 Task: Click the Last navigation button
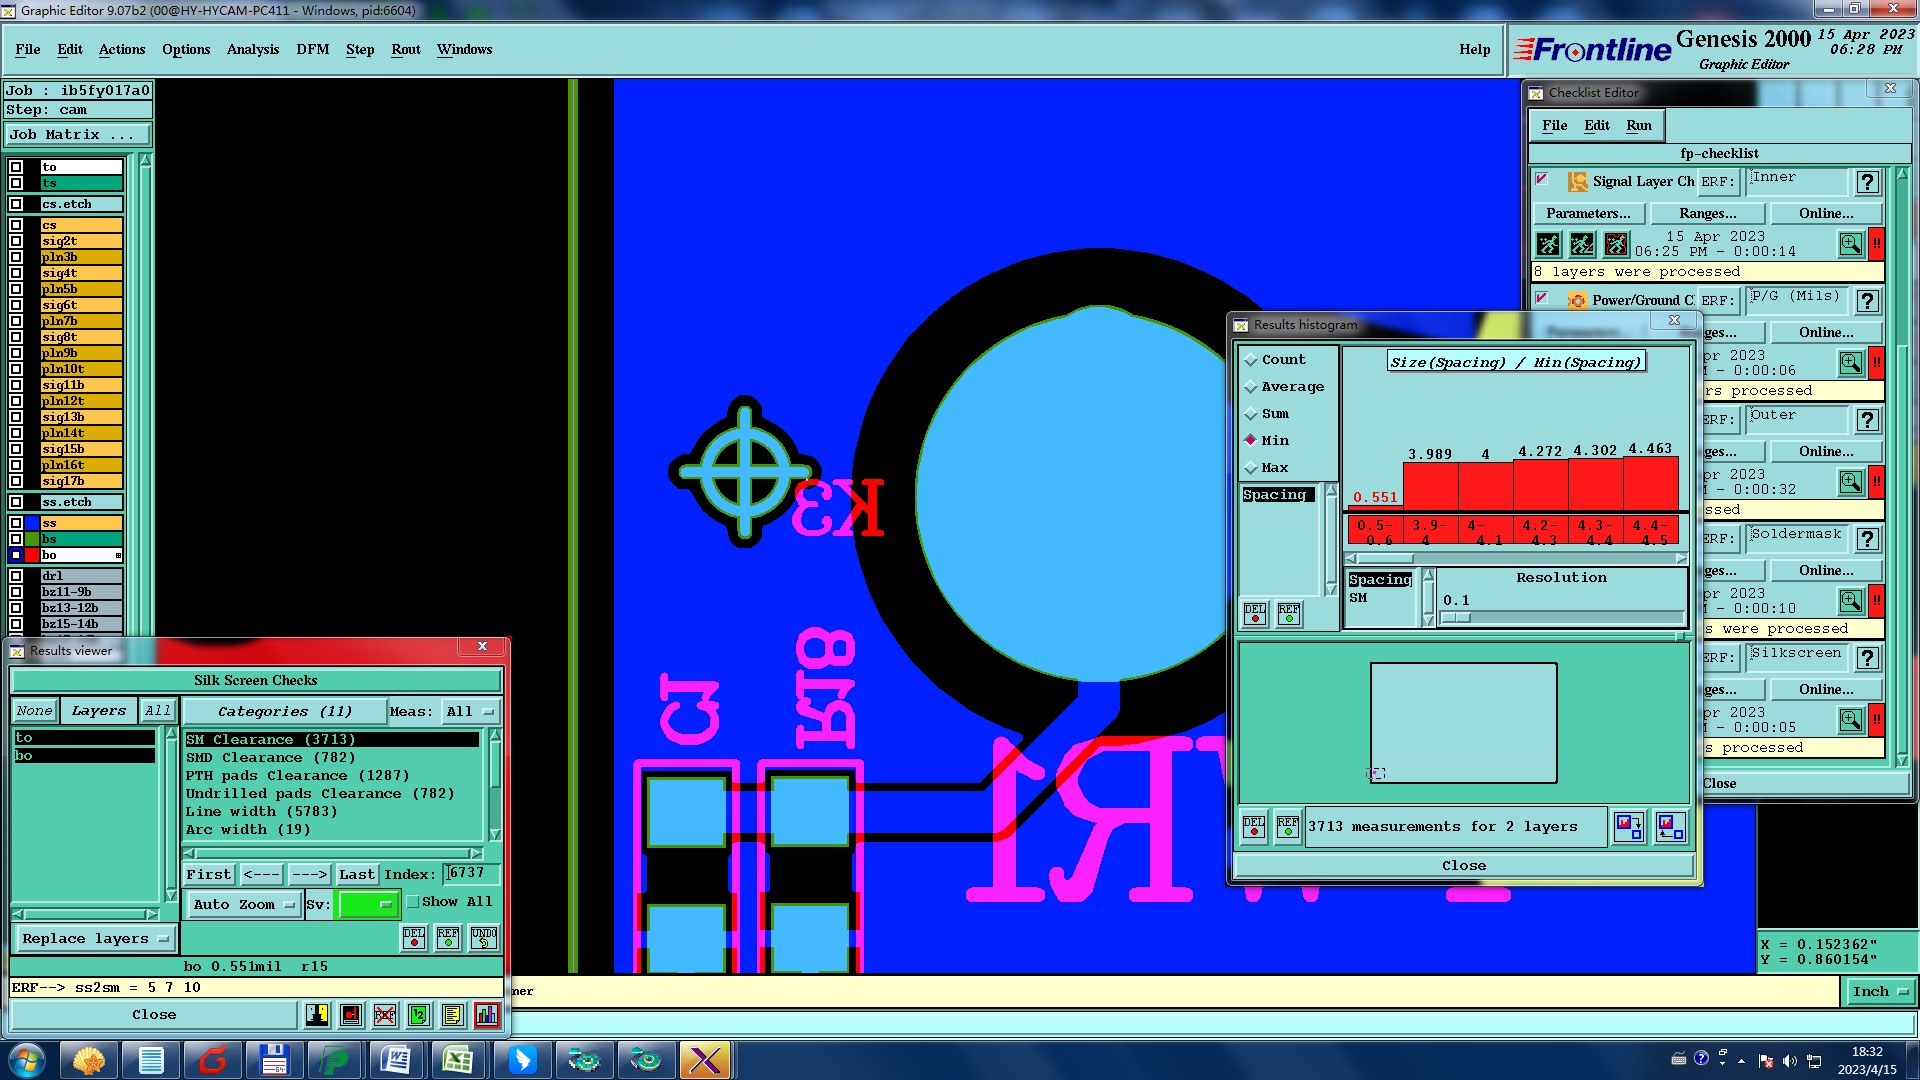356,874
